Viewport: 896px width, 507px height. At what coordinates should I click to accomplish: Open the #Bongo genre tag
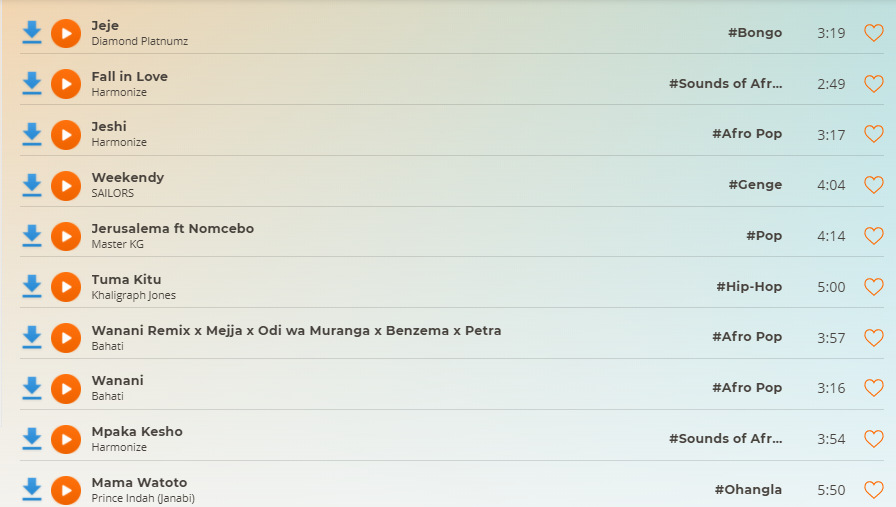(x=755, y=33)
